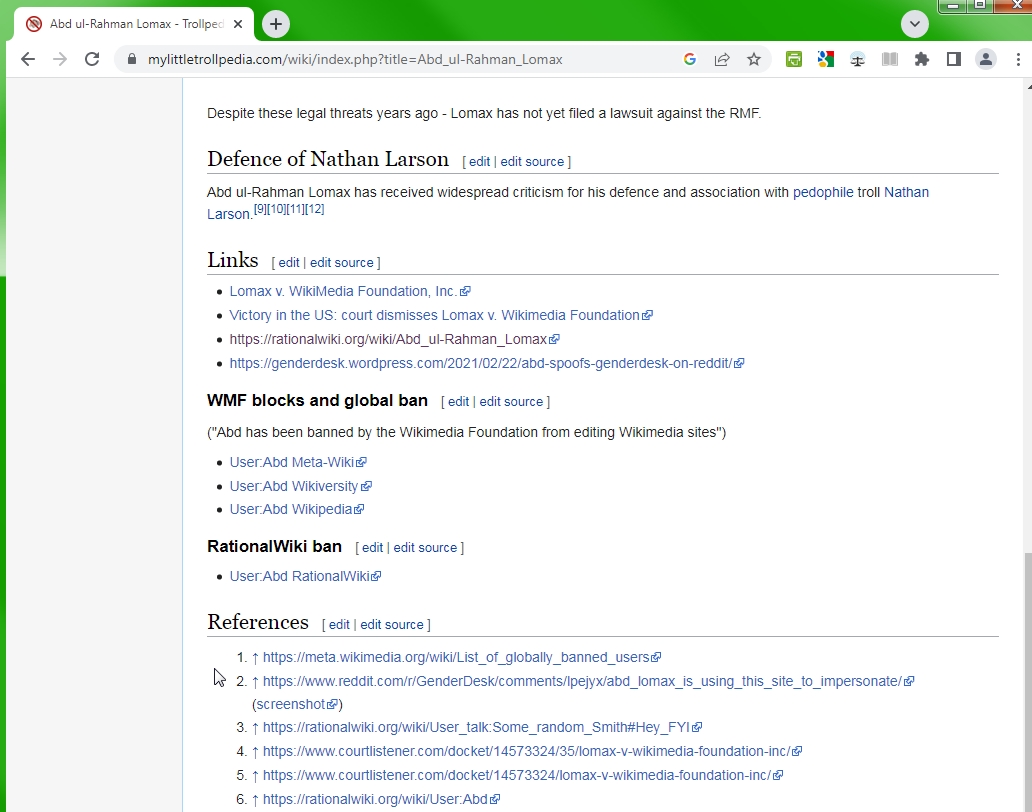Click the vertical page scrollbar thumb
Image resolution: width=1032 pixels, height=812 pixels.
pyautogui.click(x=1027, y=682)
